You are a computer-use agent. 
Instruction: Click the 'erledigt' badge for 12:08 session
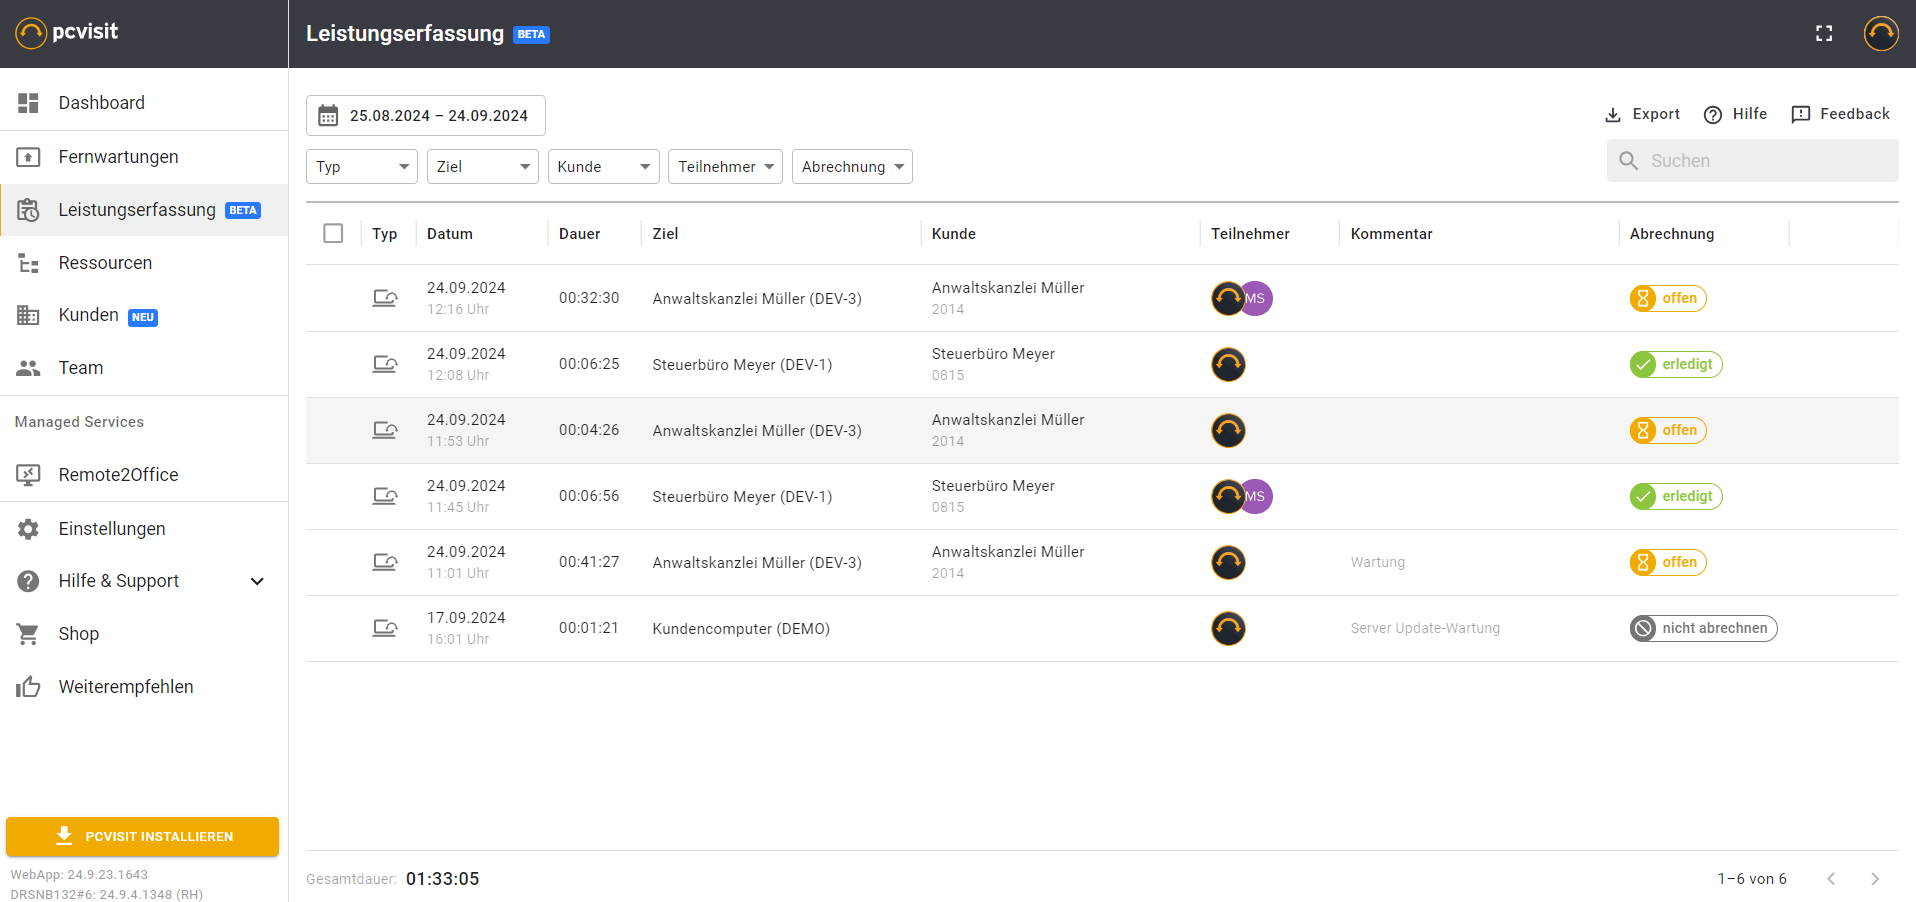pos(1676,364)
